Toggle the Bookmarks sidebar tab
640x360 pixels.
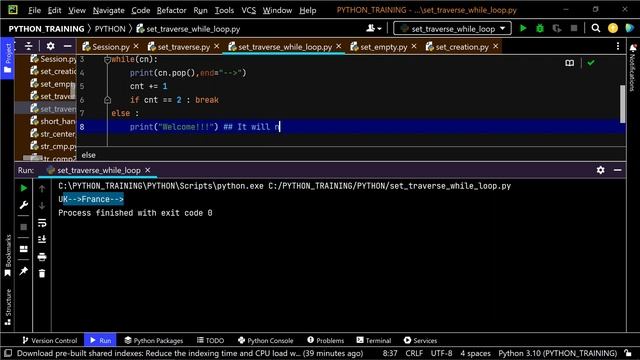click(7, 256)
